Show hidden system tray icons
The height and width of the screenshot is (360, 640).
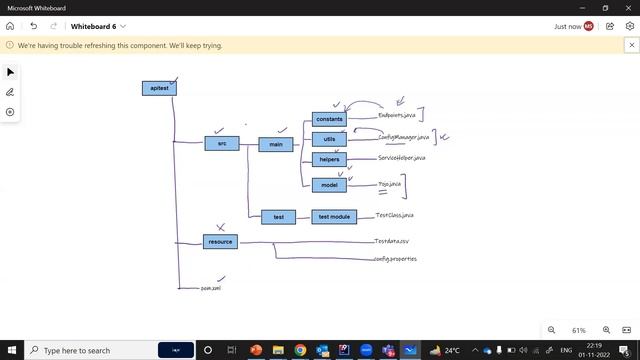pos(475,350)
